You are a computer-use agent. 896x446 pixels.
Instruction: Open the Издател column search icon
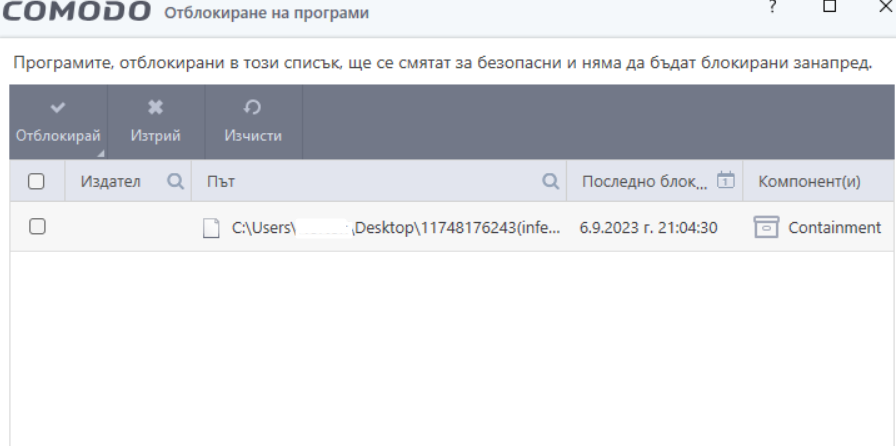tap(175, 181)
